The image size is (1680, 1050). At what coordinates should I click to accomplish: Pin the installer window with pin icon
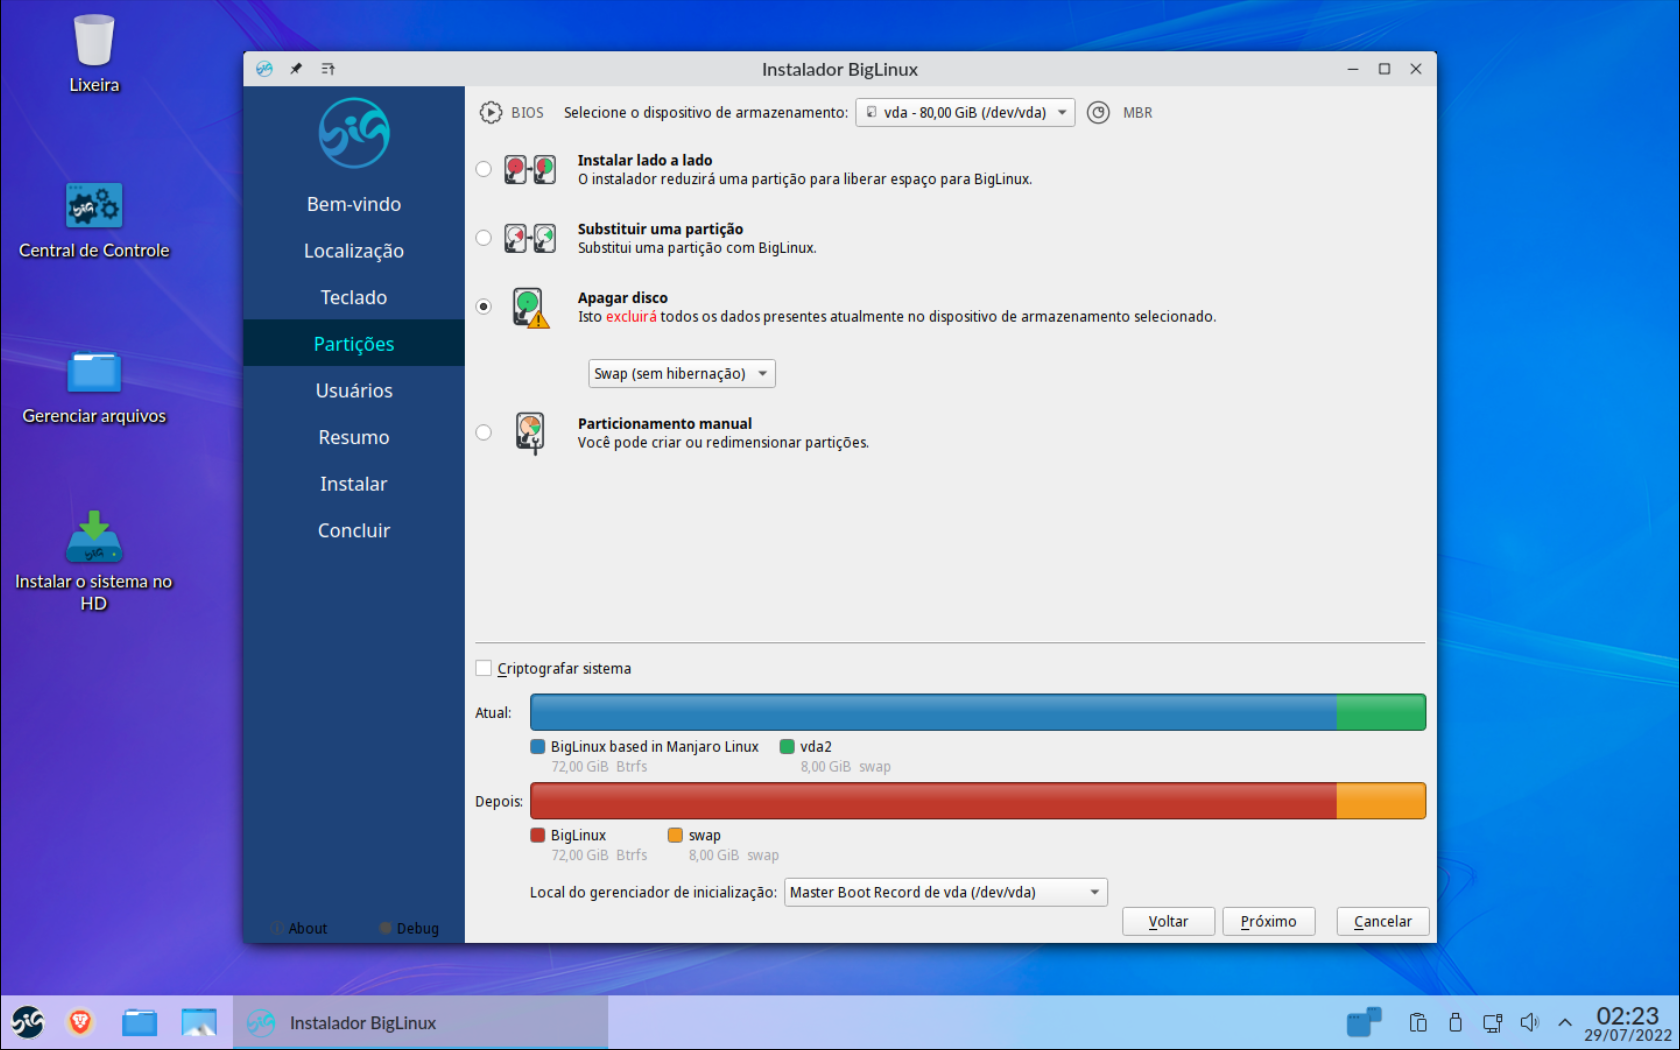[x=296, y=69]
